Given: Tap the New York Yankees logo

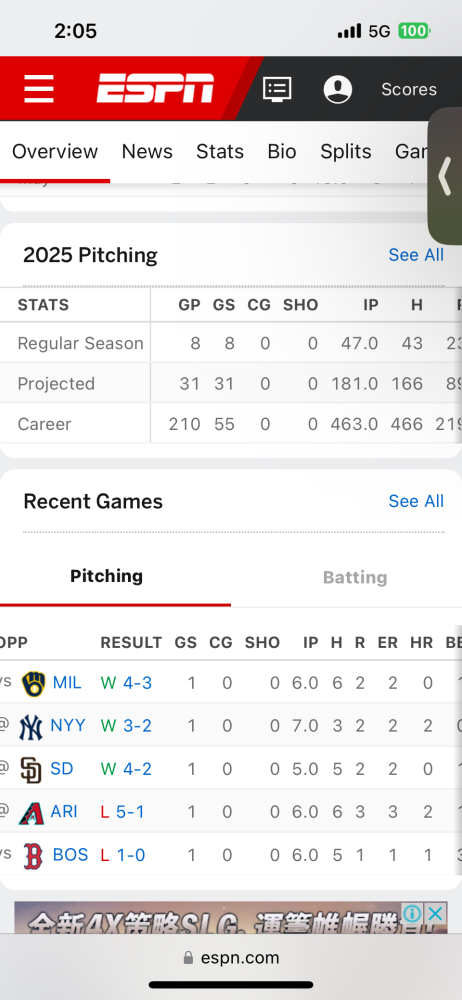Looking at the screenshot, I should click(x=31, y=726).
